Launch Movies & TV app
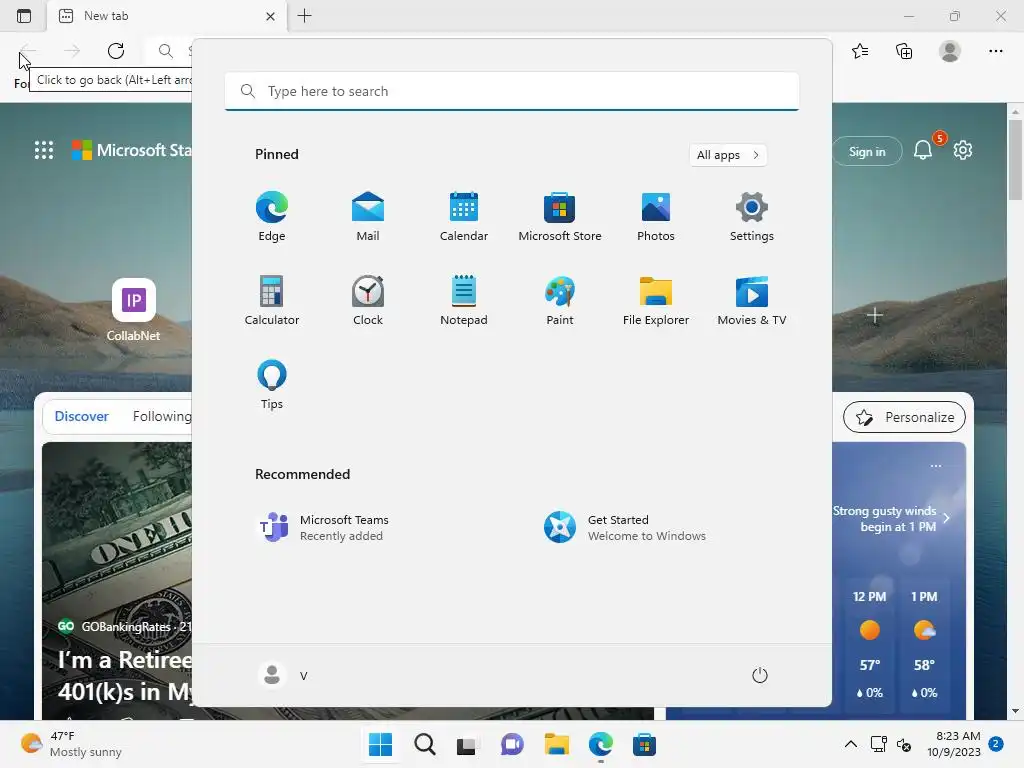Image resolution: width=1024 pixels, height=768 pixels. (x=752, y=300)
